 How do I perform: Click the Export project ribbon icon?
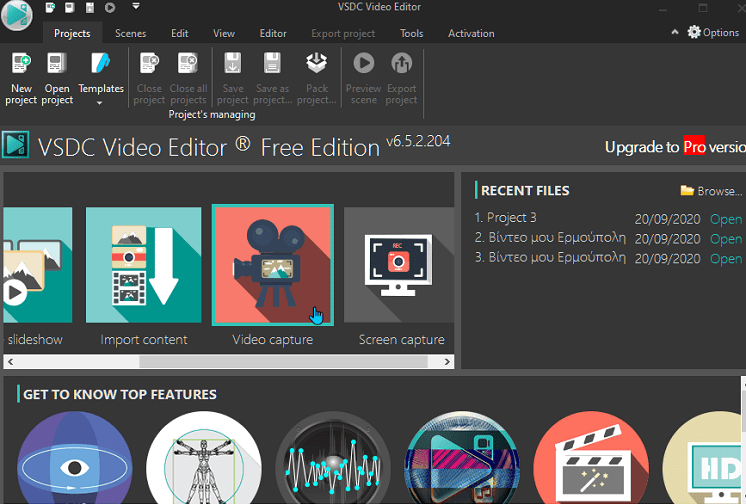[x=402, y=63]
